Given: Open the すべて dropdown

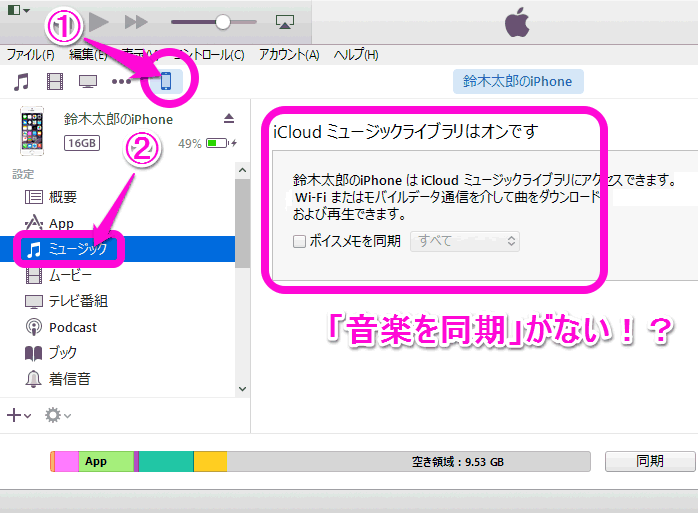Looking at the screenshot, I should click(465, 241).
